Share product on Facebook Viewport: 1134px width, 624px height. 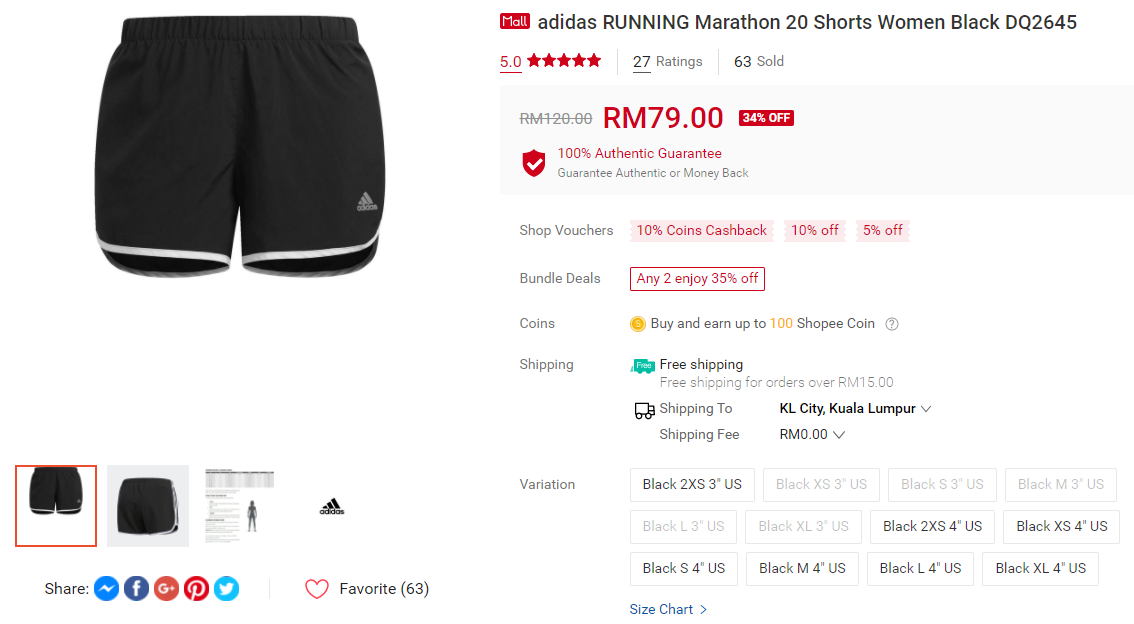(137, 589)
